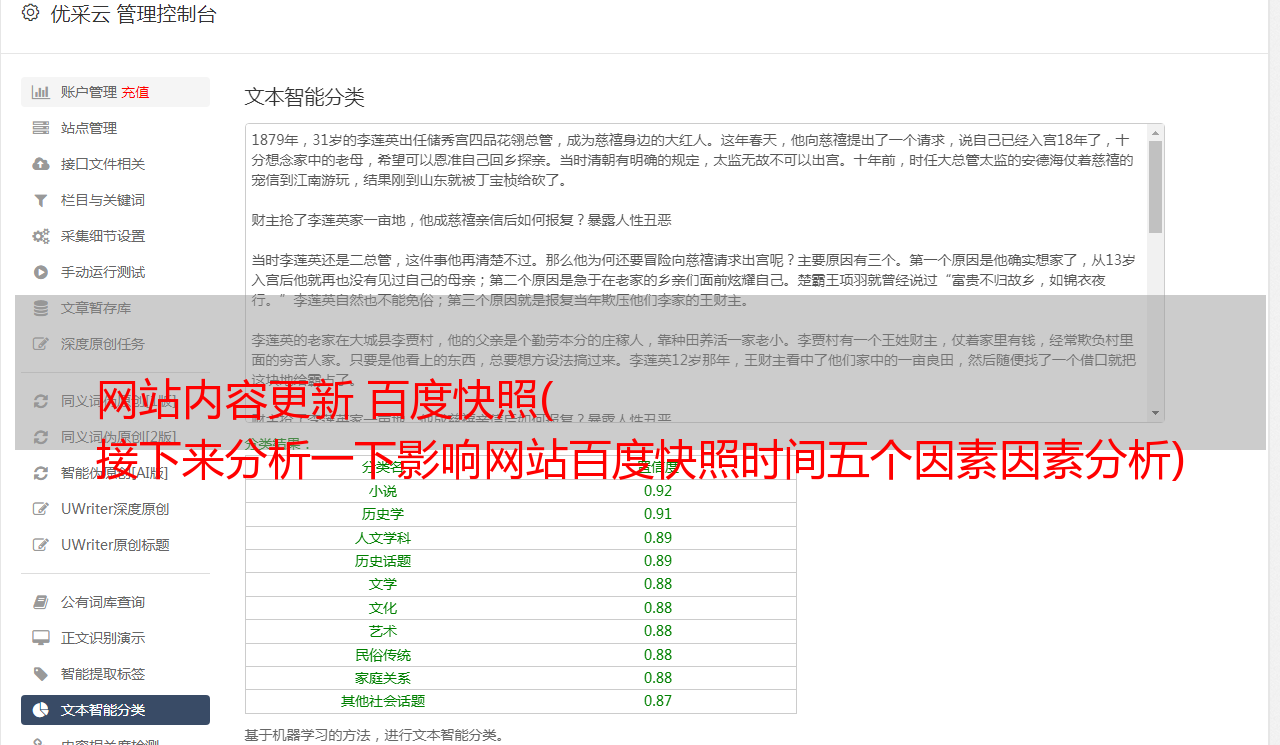Click the 优采云 管理控制台 title

[x=133, y=14]
